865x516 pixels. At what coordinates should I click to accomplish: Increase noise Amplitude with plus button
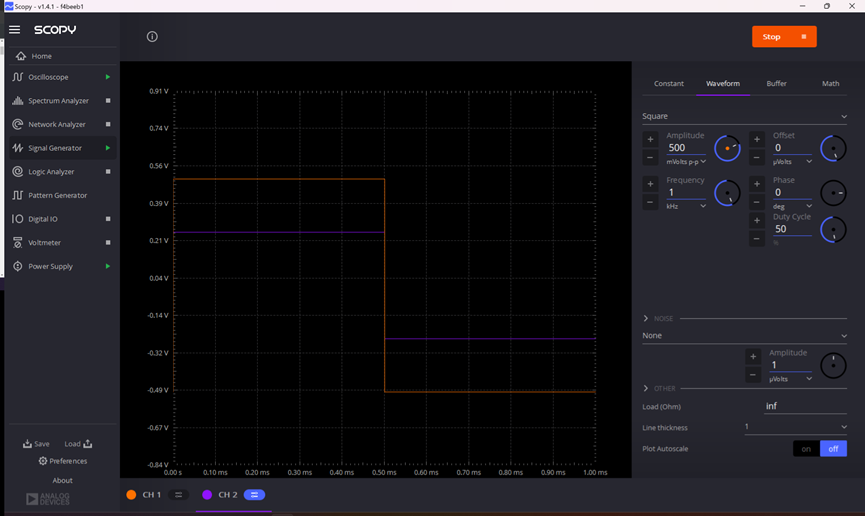coord(753,357)
